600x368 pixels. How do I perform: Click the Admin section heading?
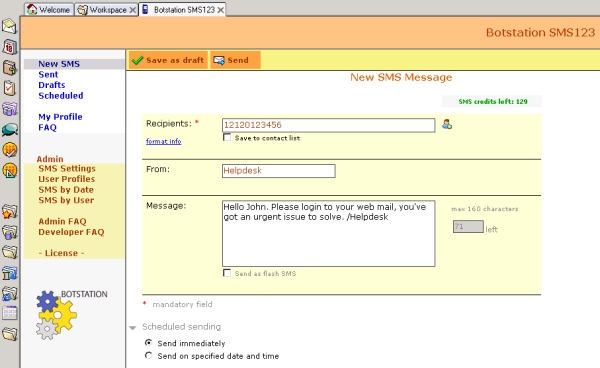(50, 159)
